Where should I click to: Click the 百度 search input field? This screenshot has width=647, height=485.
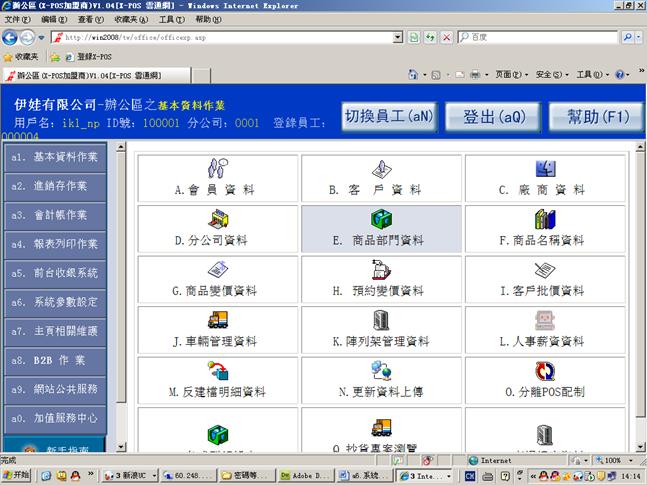coord(540,38)
